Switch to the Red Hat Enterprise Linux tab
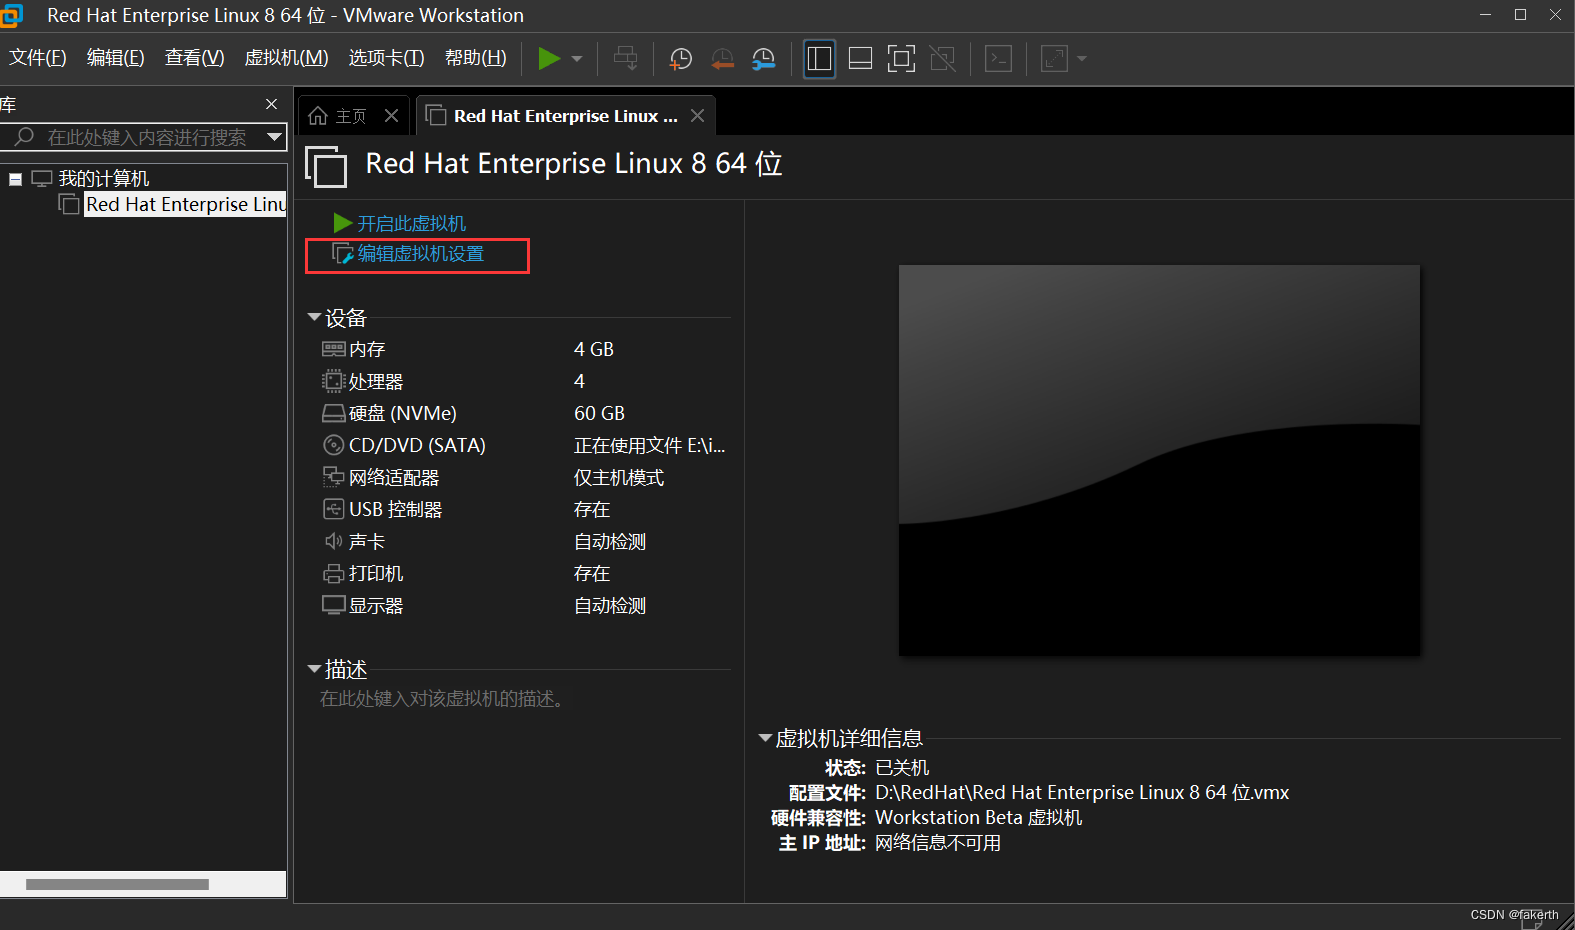The width and height of the screenshot is (1575, 930). 566,116
